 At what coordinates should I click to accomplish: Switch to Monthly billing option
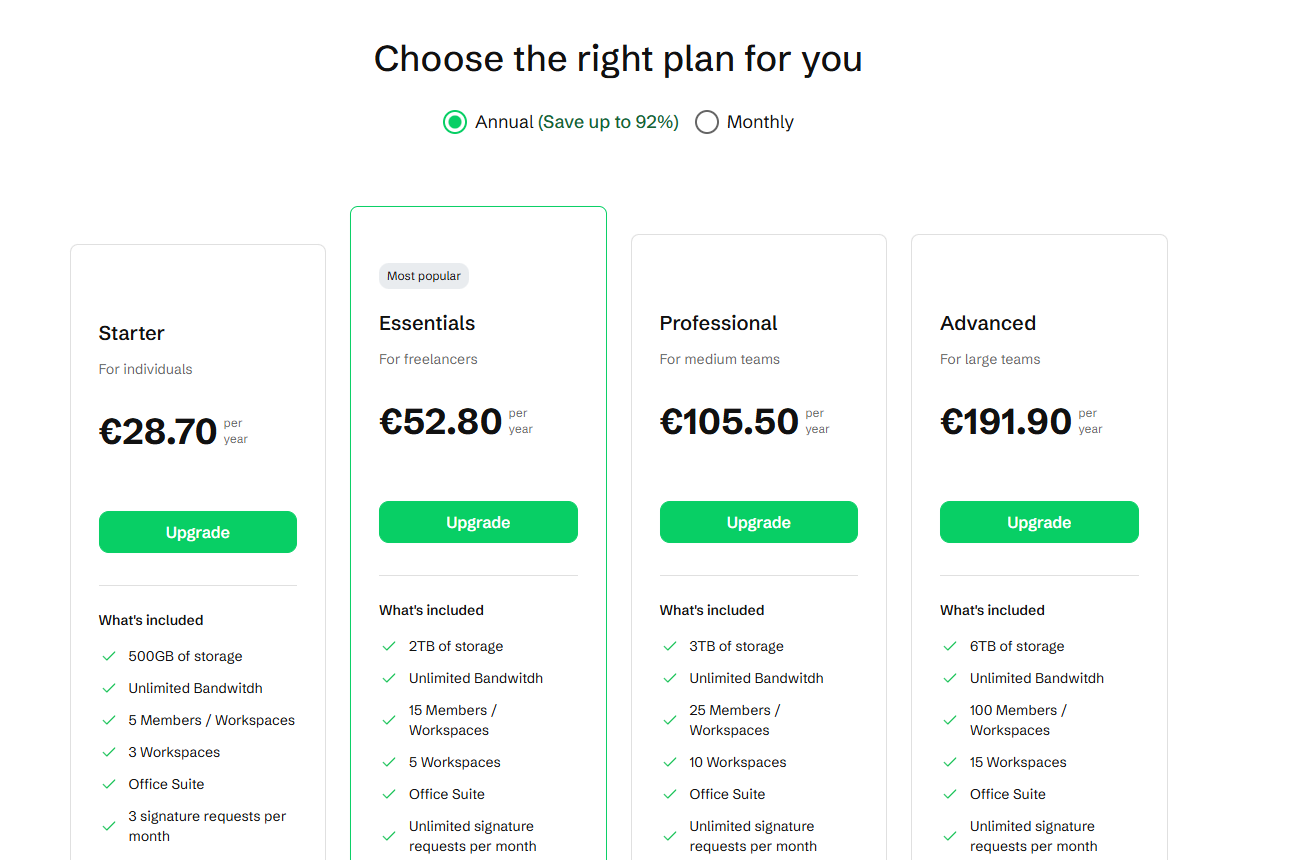coord(707,122)
